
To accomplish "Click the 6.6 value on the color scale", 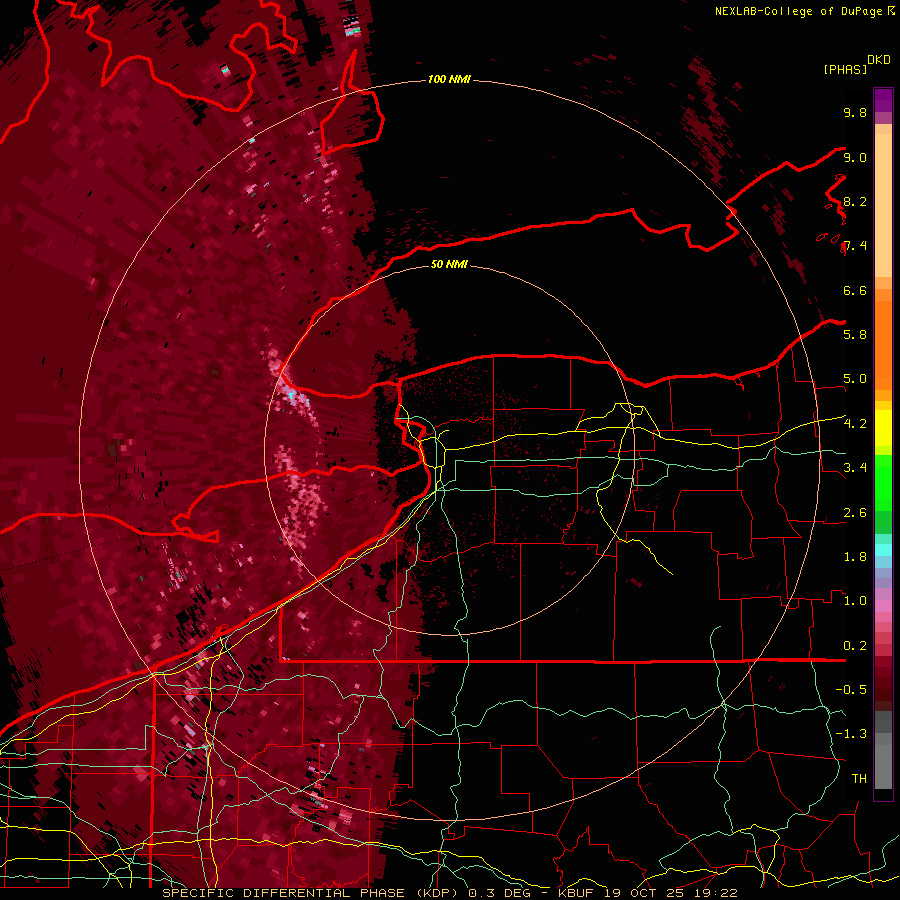I will point(855,290).
